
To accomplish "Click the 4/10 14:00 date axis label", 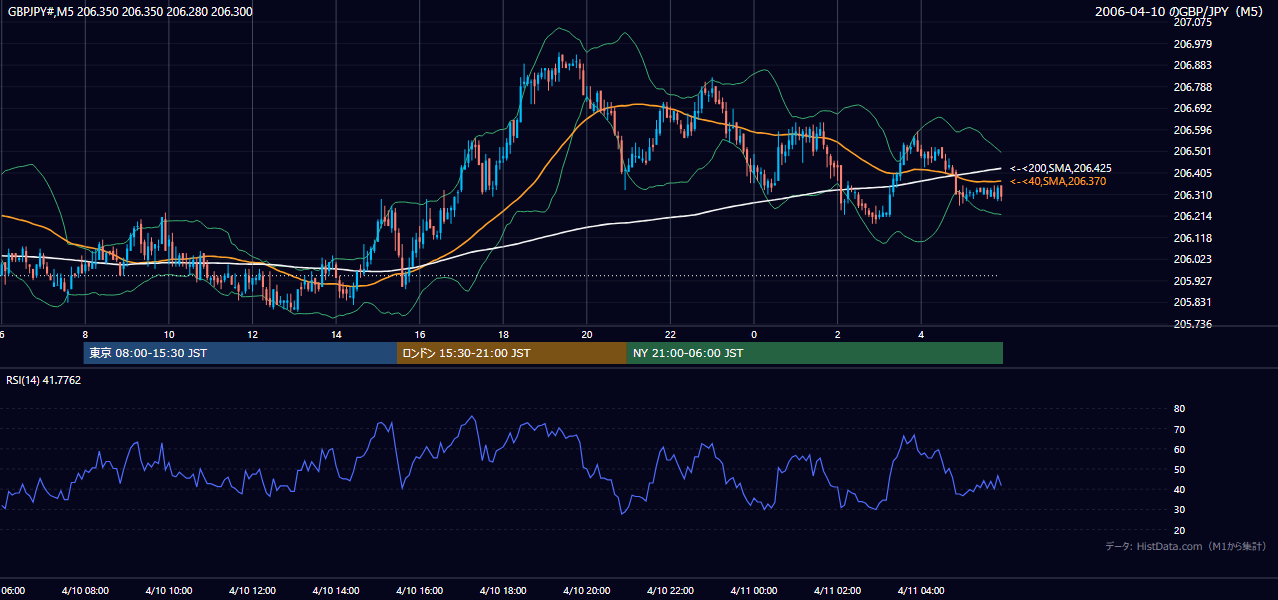I will click(336, 591).
